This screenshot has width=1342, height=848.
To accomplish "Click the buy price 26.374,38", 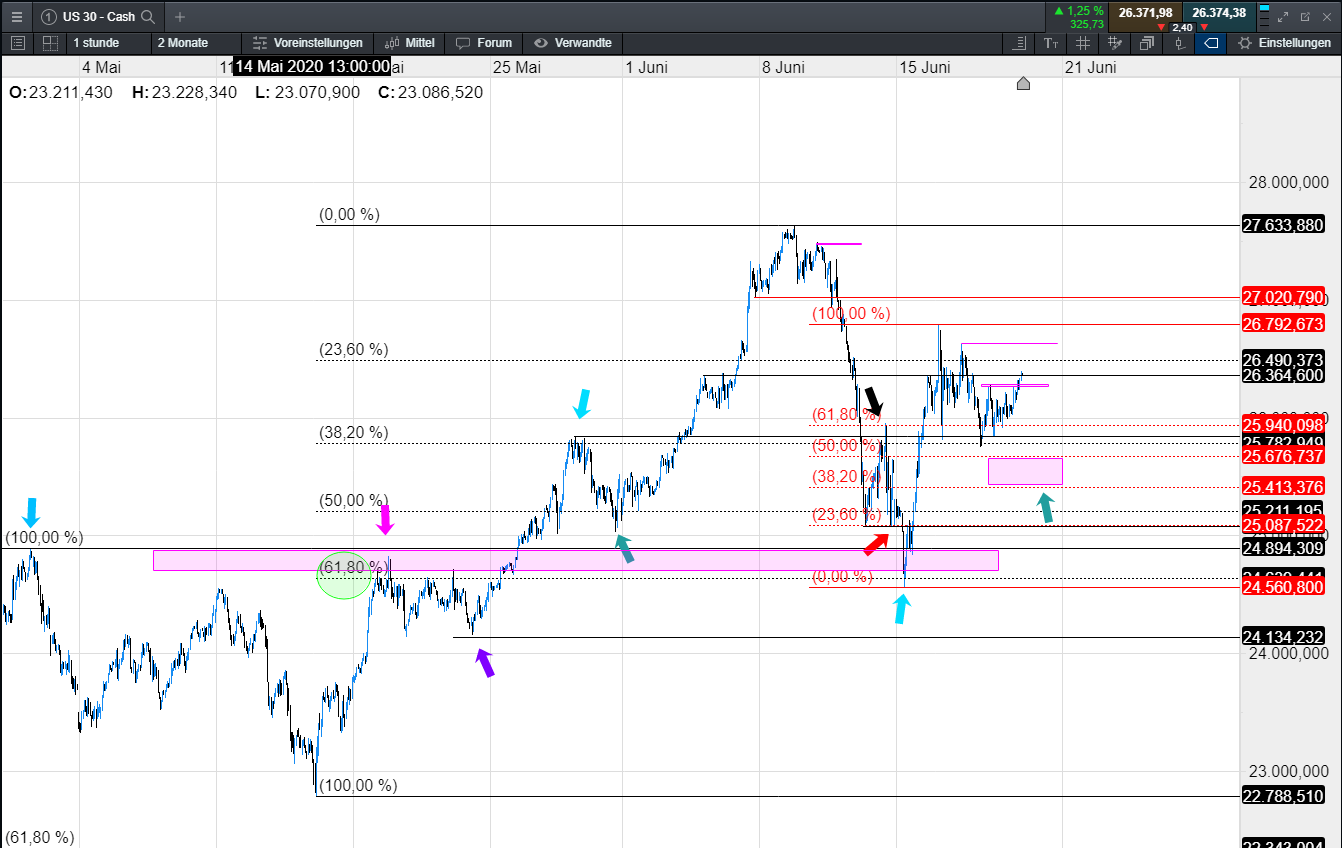I will pyautogui.click(x=1218, y=13).
